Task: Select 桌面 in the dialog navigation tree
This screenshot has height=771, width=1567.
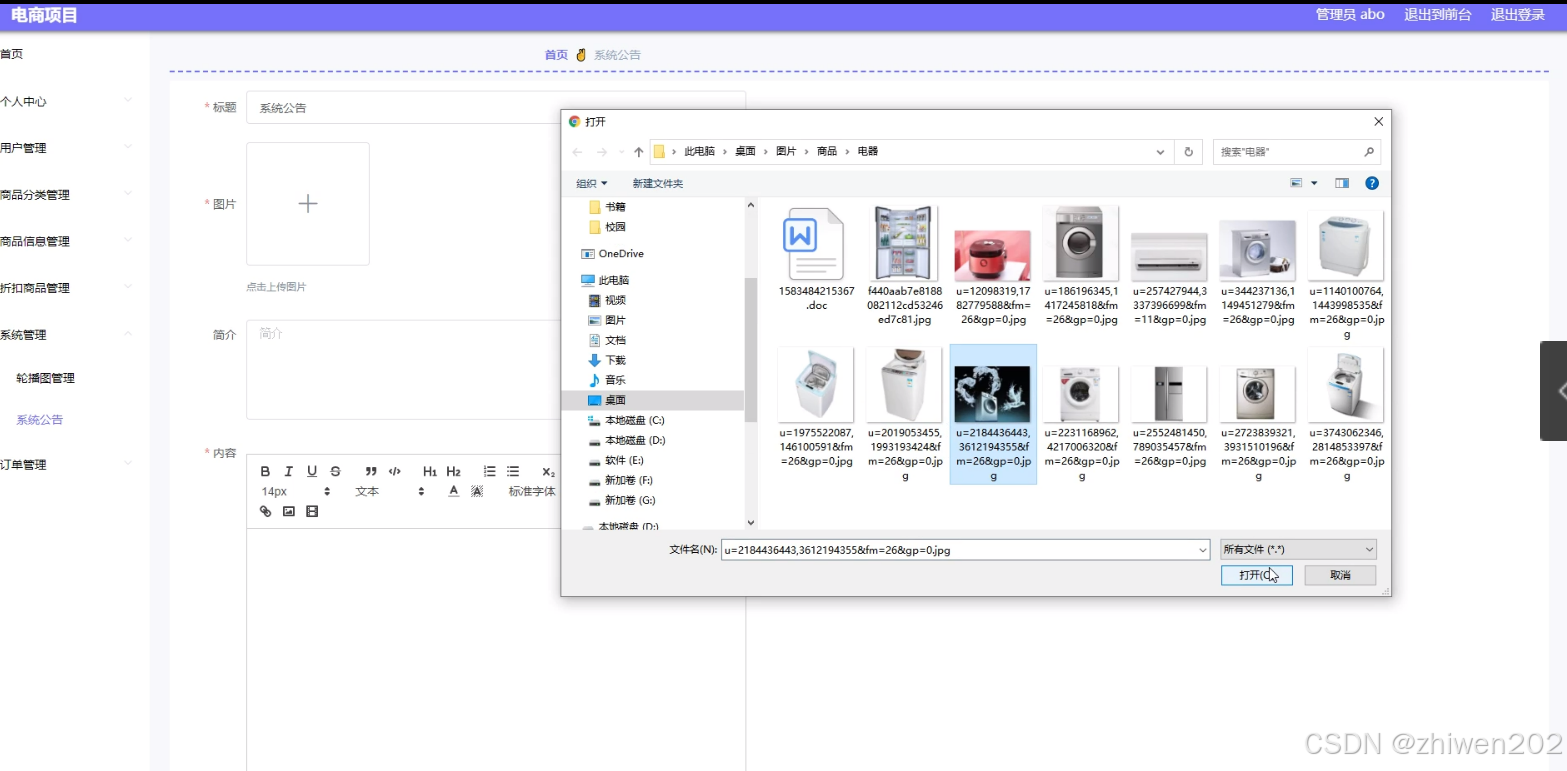Action: pos(616,400)
